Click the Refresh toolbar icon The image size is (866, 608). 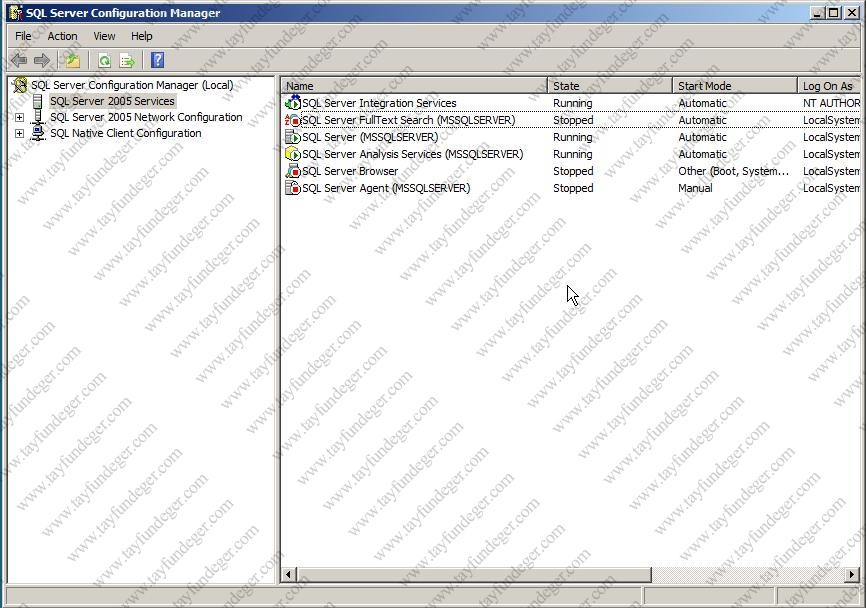coord(104,60)
